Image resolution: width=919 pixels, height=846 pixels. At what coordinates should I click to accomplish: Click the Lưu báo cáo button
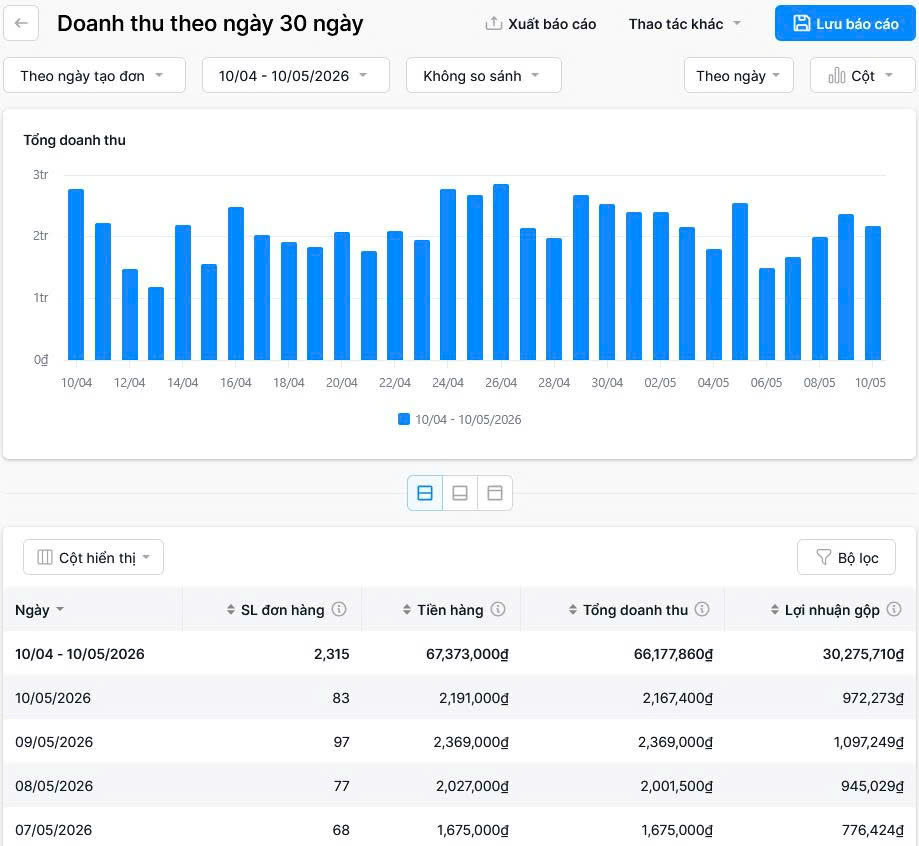845,23
